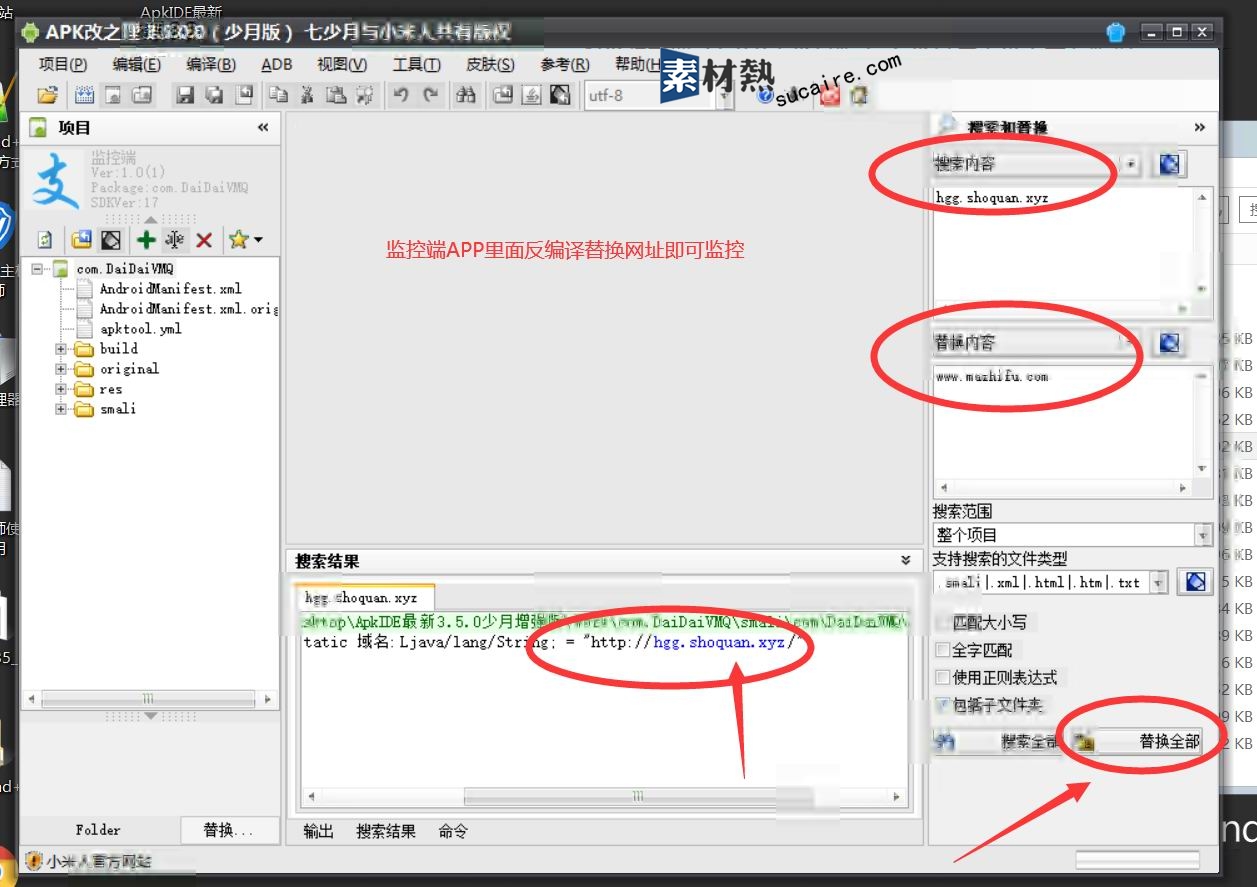
Task: Open the 编译(B) menu
Action: pos(211,64)
